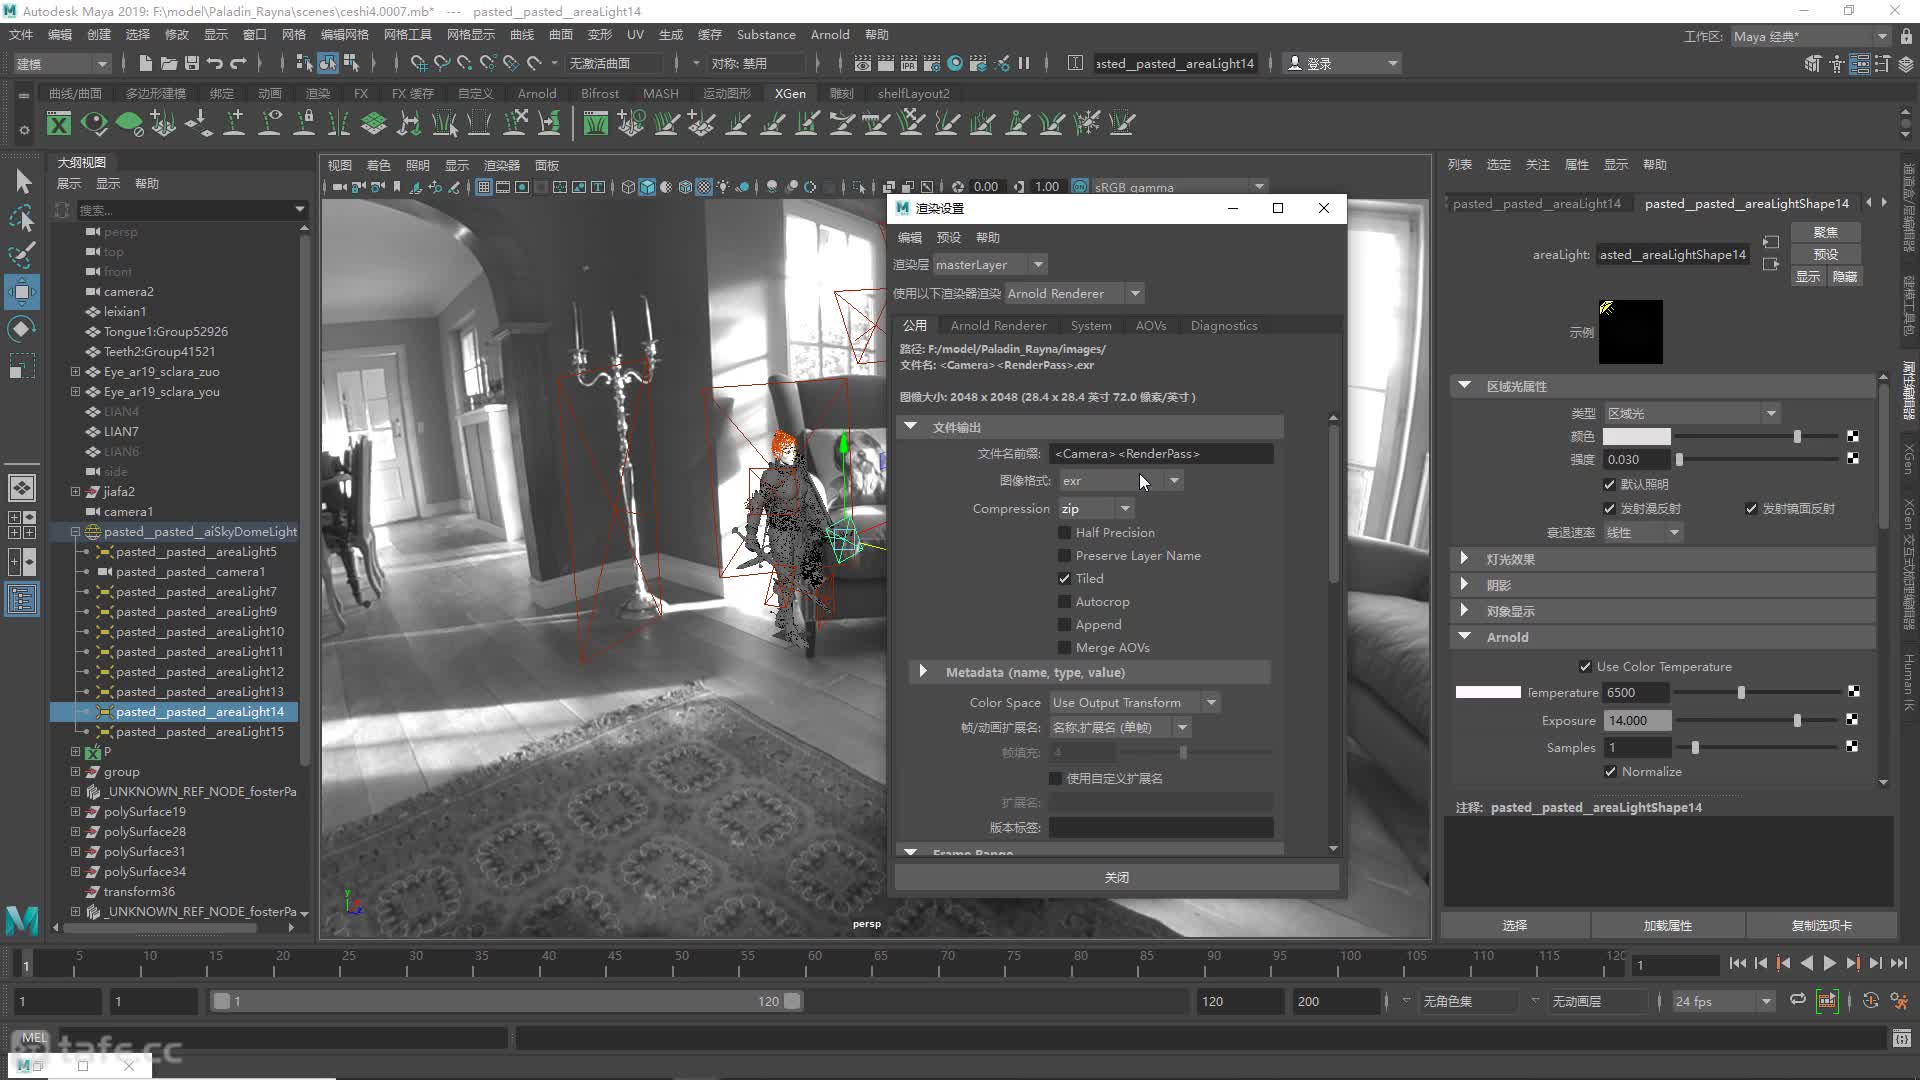Enable the Half Precision checkbox

[1065, 533]
